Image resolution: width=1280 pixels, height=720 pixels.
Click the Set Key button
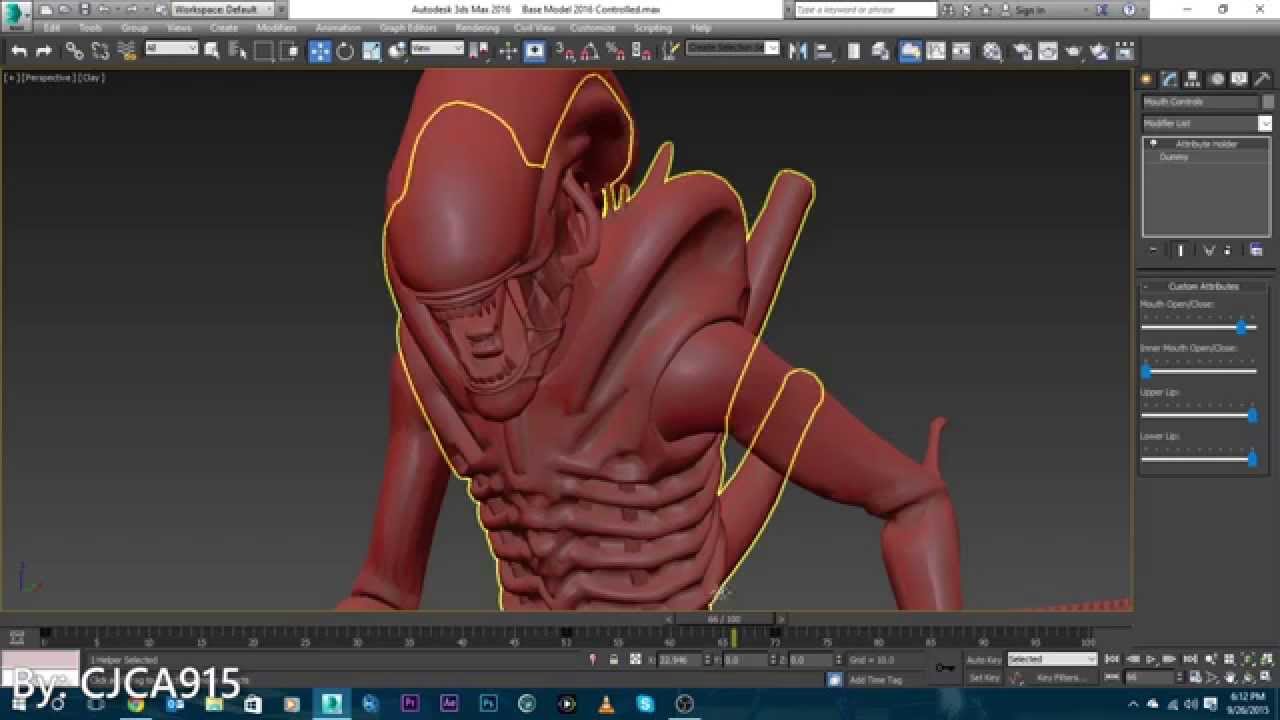(x=984, y=677)
